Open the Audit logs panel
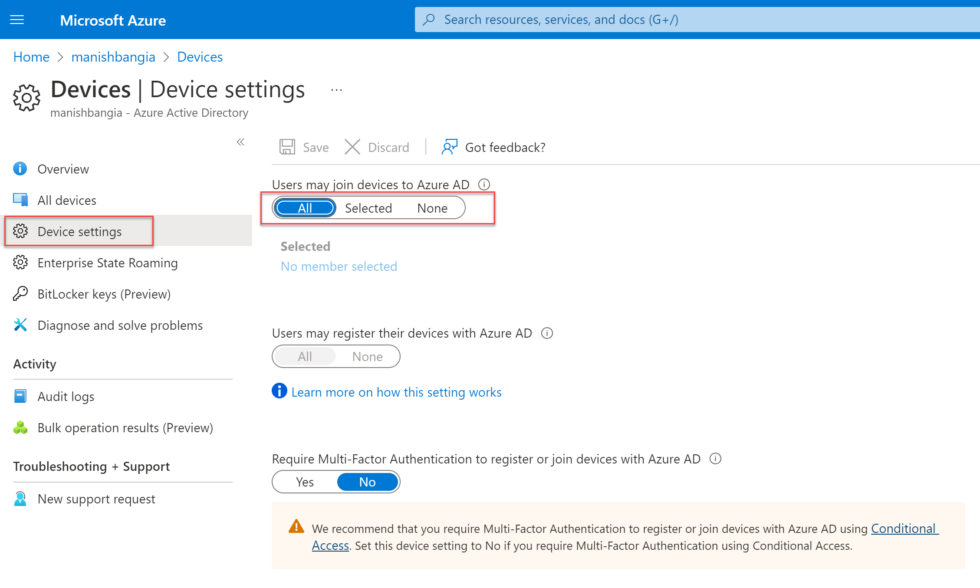 pos(22,396)
